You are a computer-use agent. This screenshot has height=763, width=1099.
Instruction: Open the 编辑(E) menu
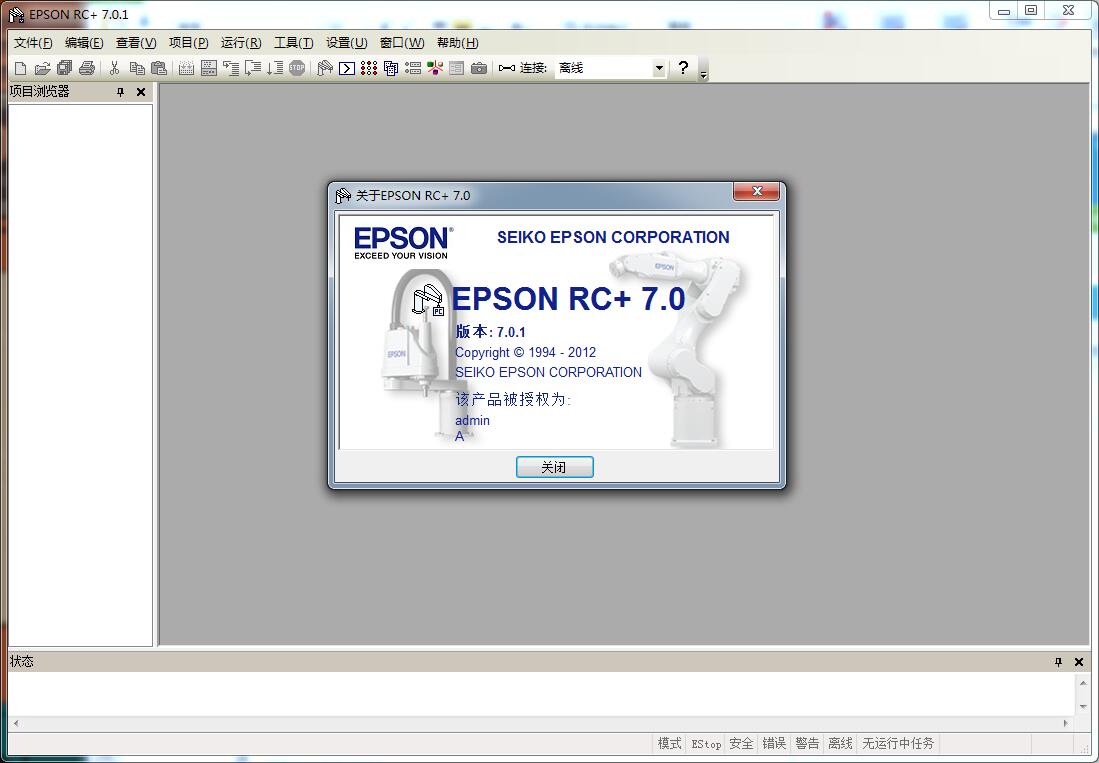[84, 43]
